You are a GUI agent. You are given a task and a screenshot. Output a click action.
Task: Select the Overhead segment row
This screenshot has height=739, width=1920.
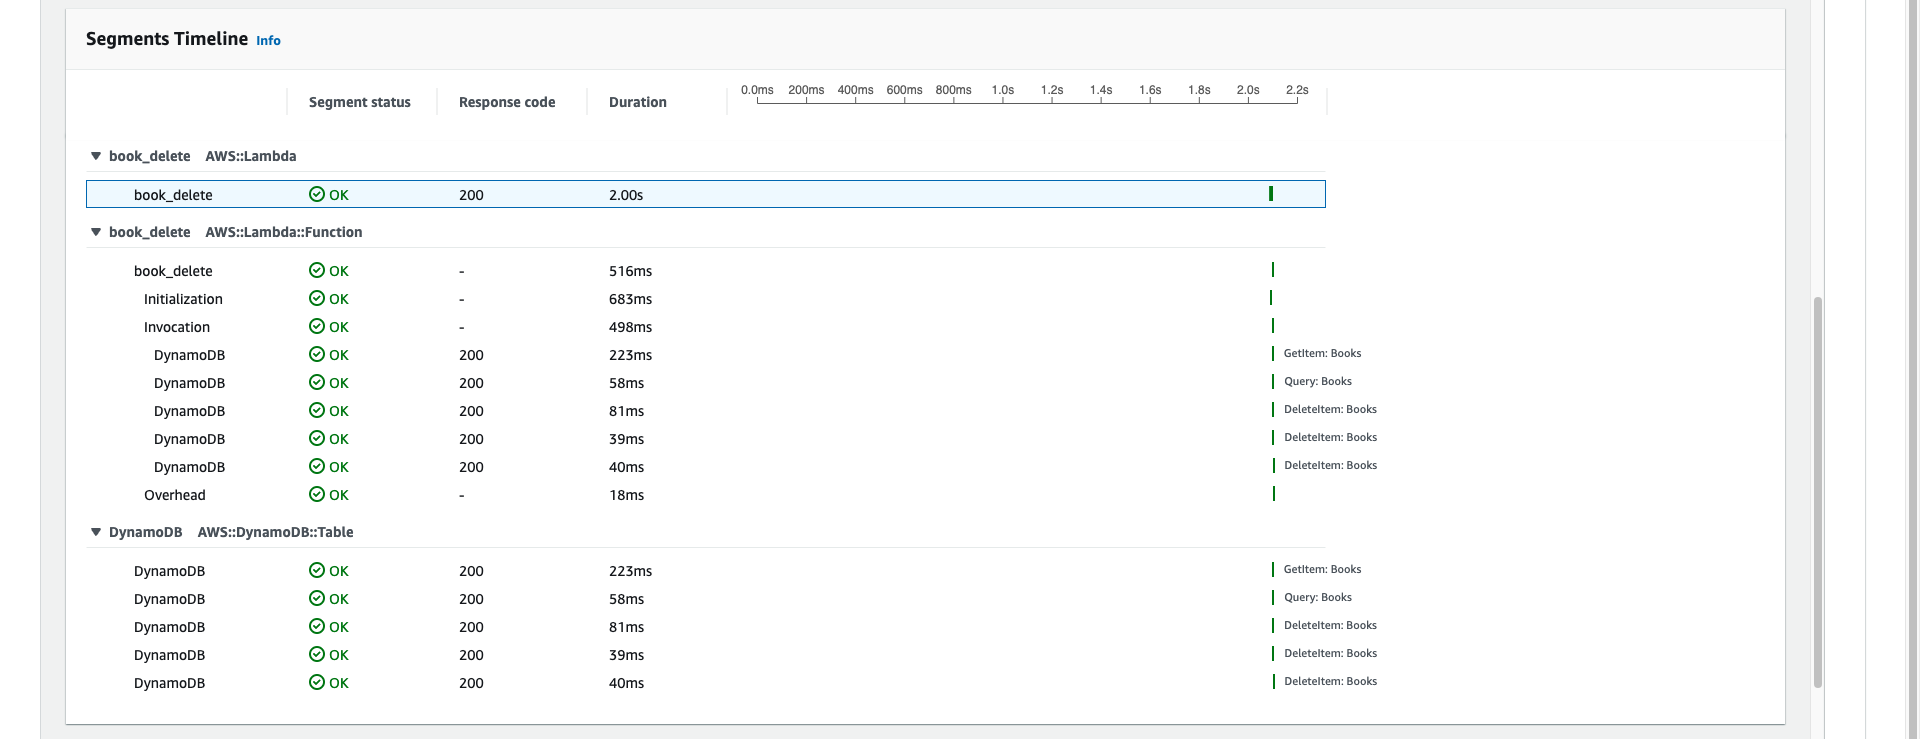(706, 495)
